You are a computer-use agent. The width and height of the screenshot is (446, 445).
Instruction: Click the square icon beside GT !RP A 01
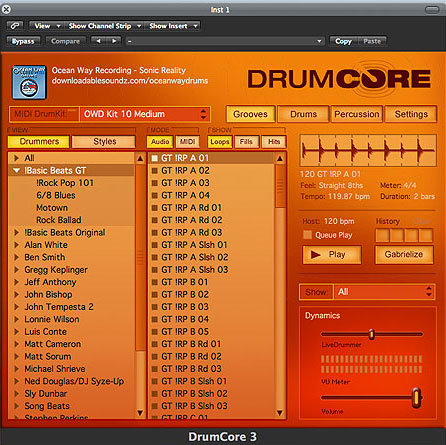click(154, 158)
